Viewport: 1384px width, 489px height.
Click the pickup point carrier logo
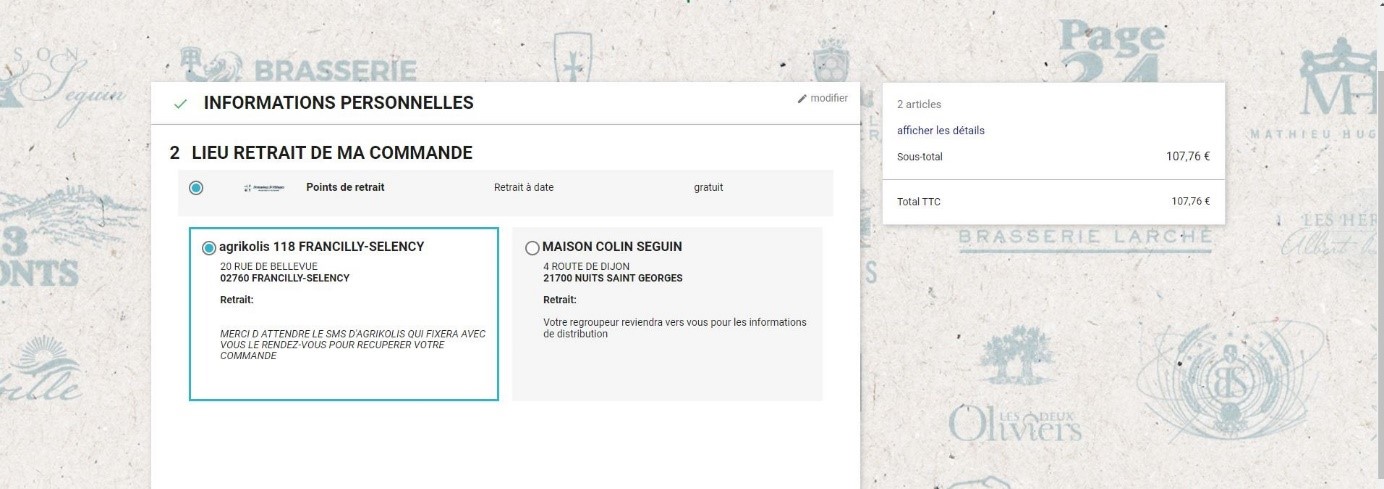pyautogui.click(x=264, y=188)
